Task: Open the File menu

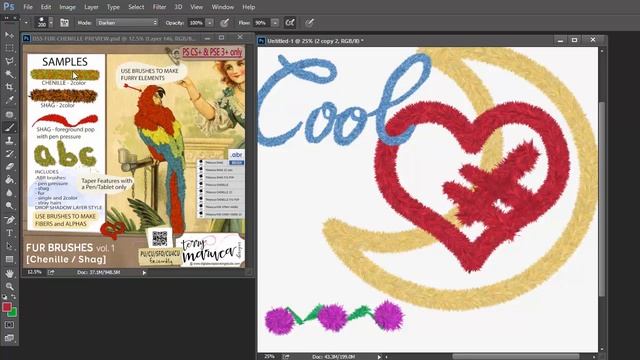Action: [x=28, y=7]
